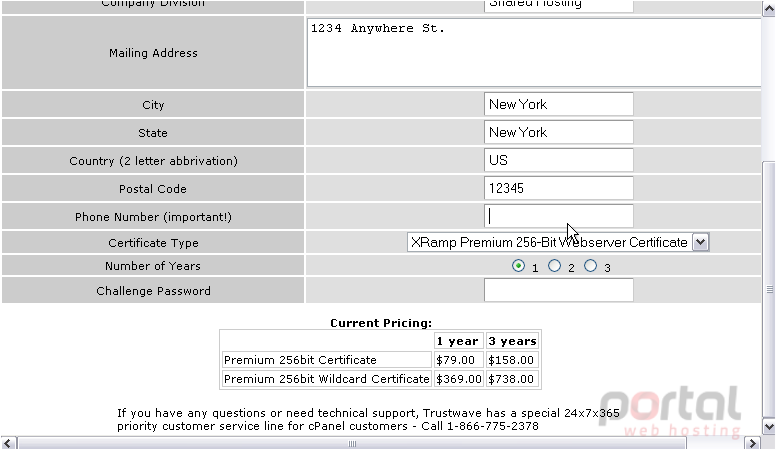Click the Phone Number (important!) label

pos(153,217)
